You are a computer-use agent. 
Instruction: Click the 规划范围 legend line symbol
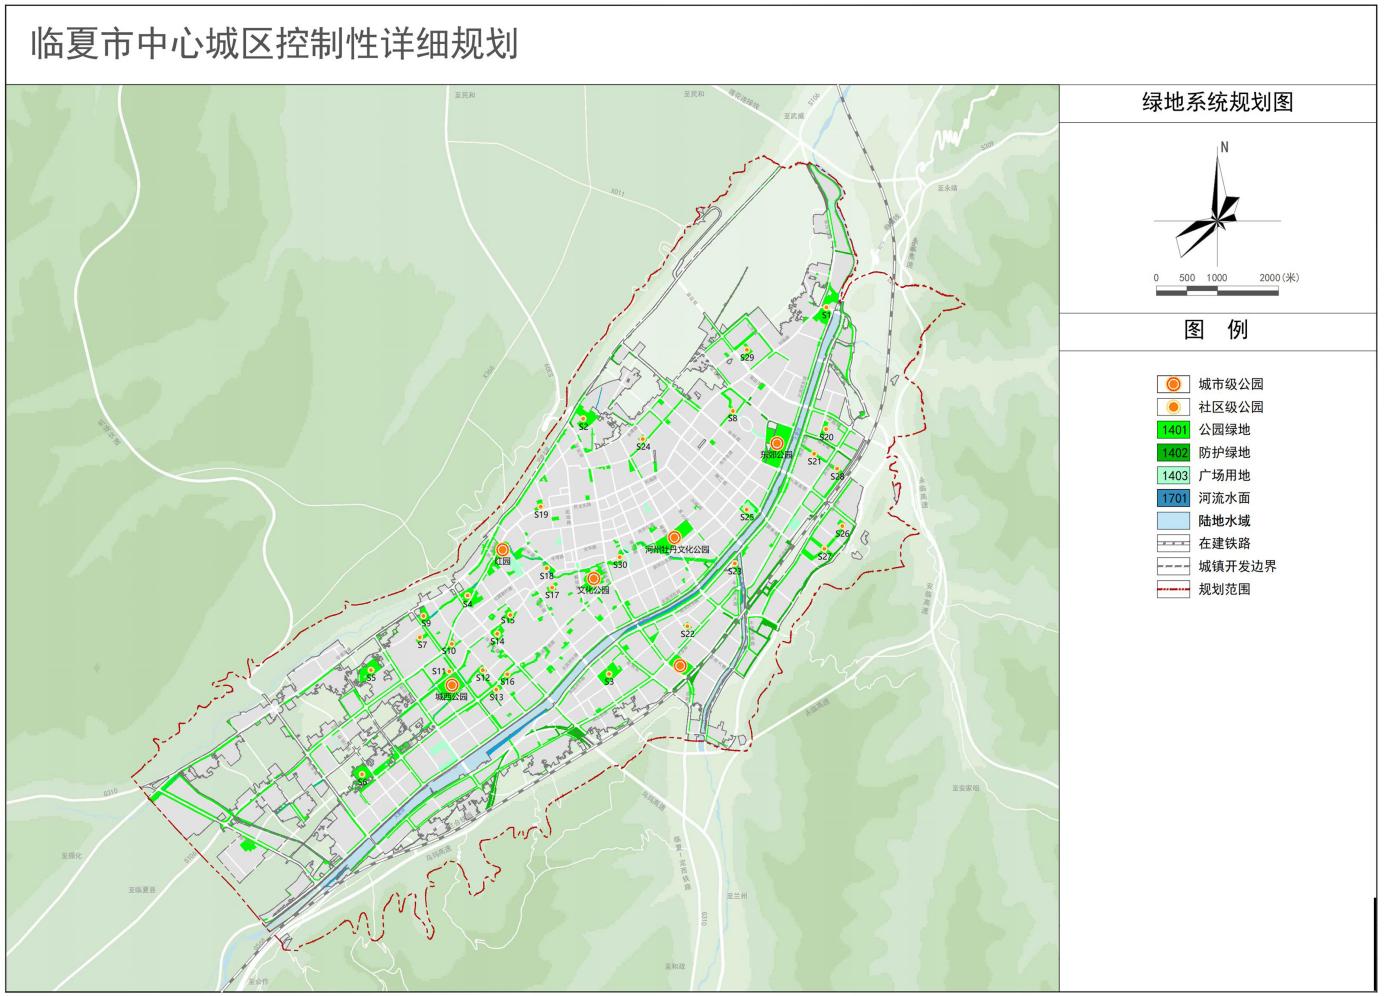click(1173, 589)
